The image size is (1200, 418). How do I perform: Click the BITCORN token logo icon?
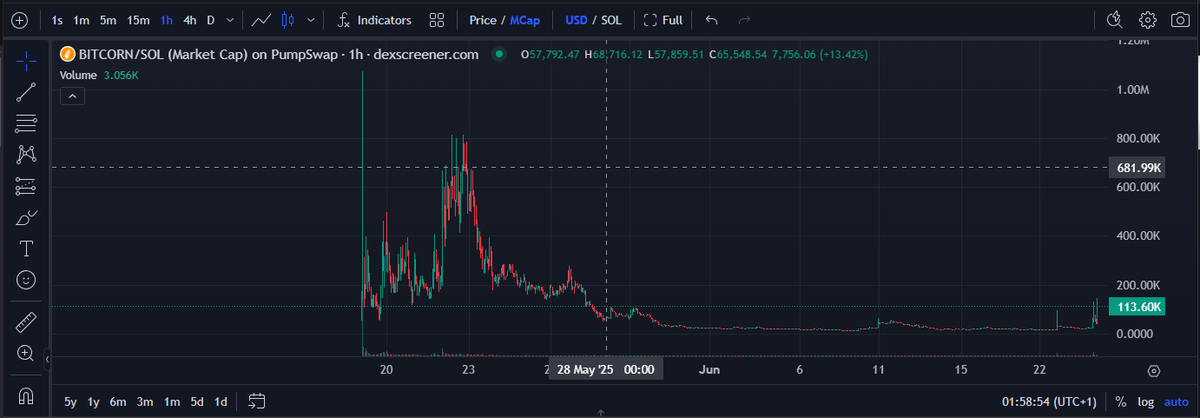coord(69,55)
